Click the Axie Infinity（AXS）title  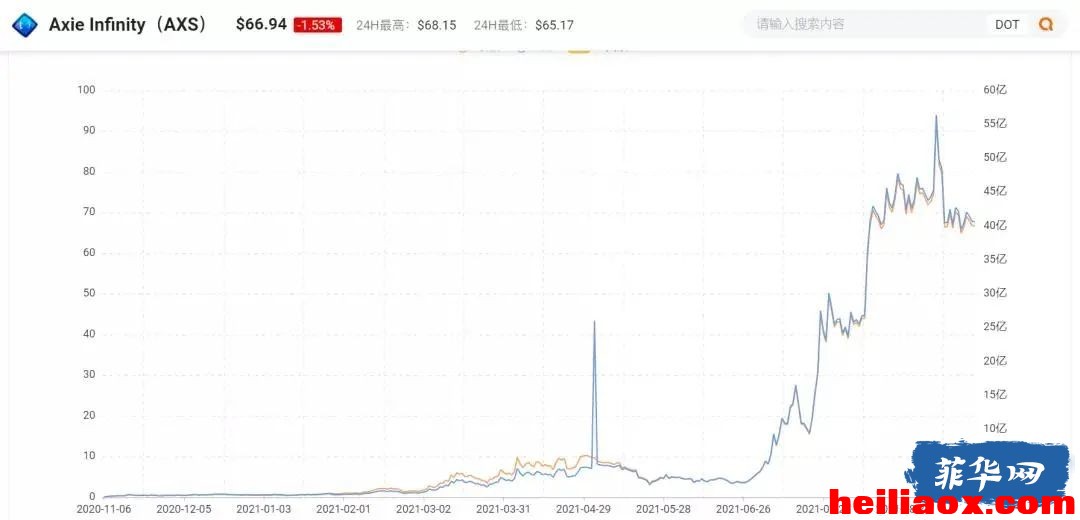(128, 25)
